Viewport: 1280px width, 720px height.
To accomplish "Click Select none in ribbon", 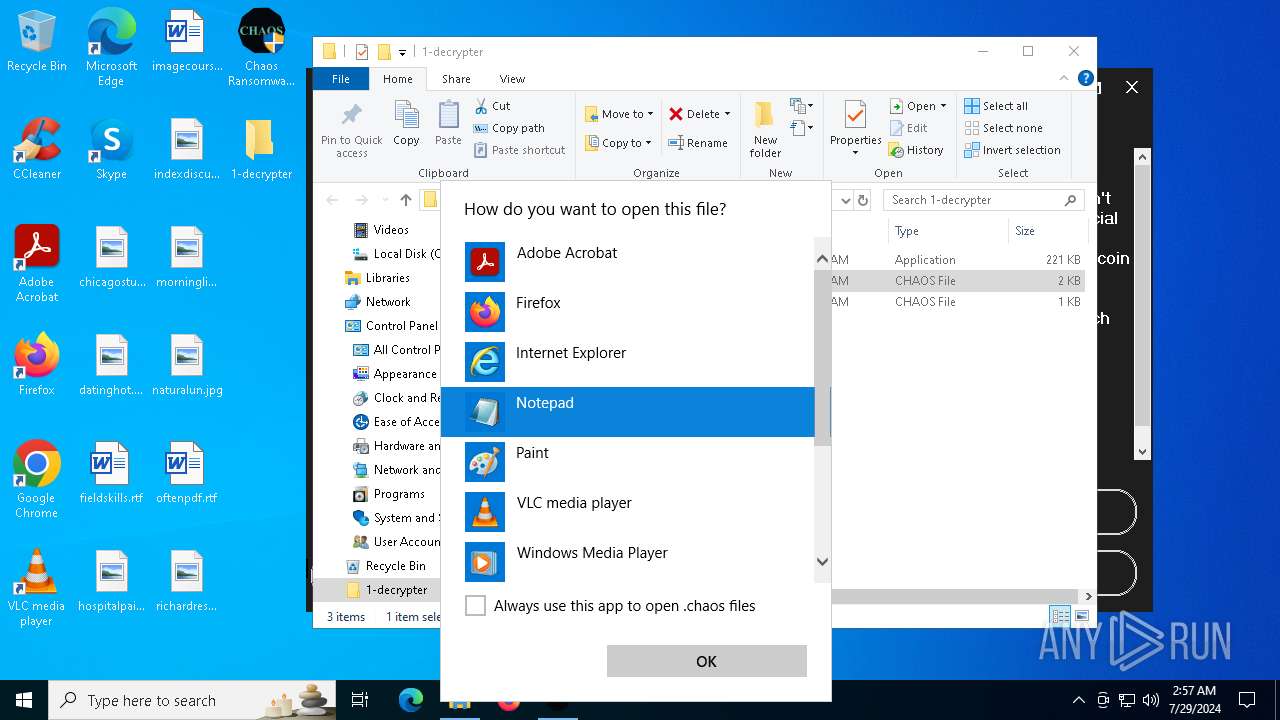I will [x=1003, y=128].
